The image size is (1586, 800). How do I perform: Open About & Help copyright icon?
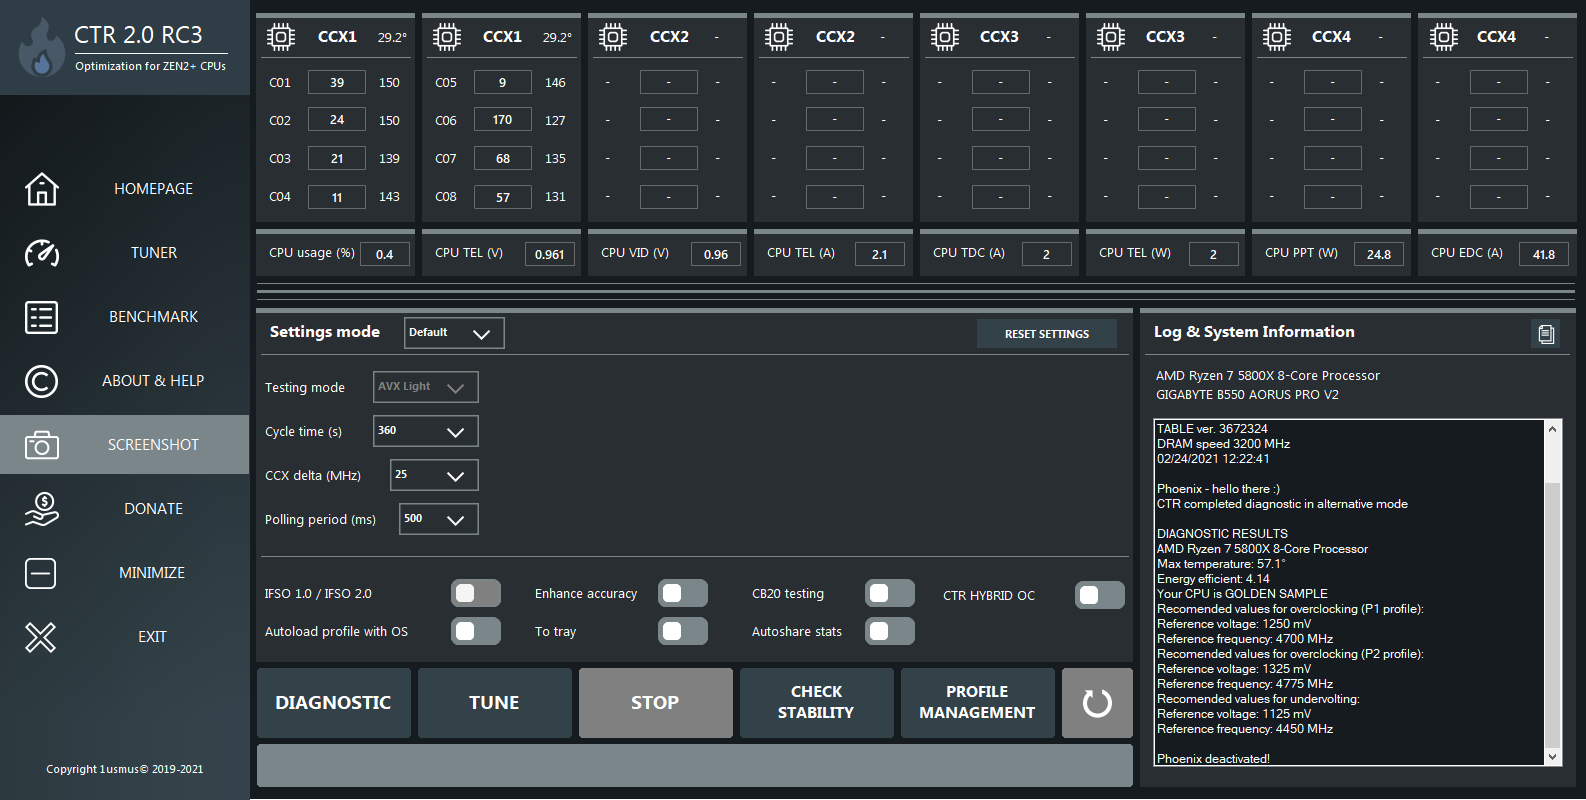click(41, 381)
